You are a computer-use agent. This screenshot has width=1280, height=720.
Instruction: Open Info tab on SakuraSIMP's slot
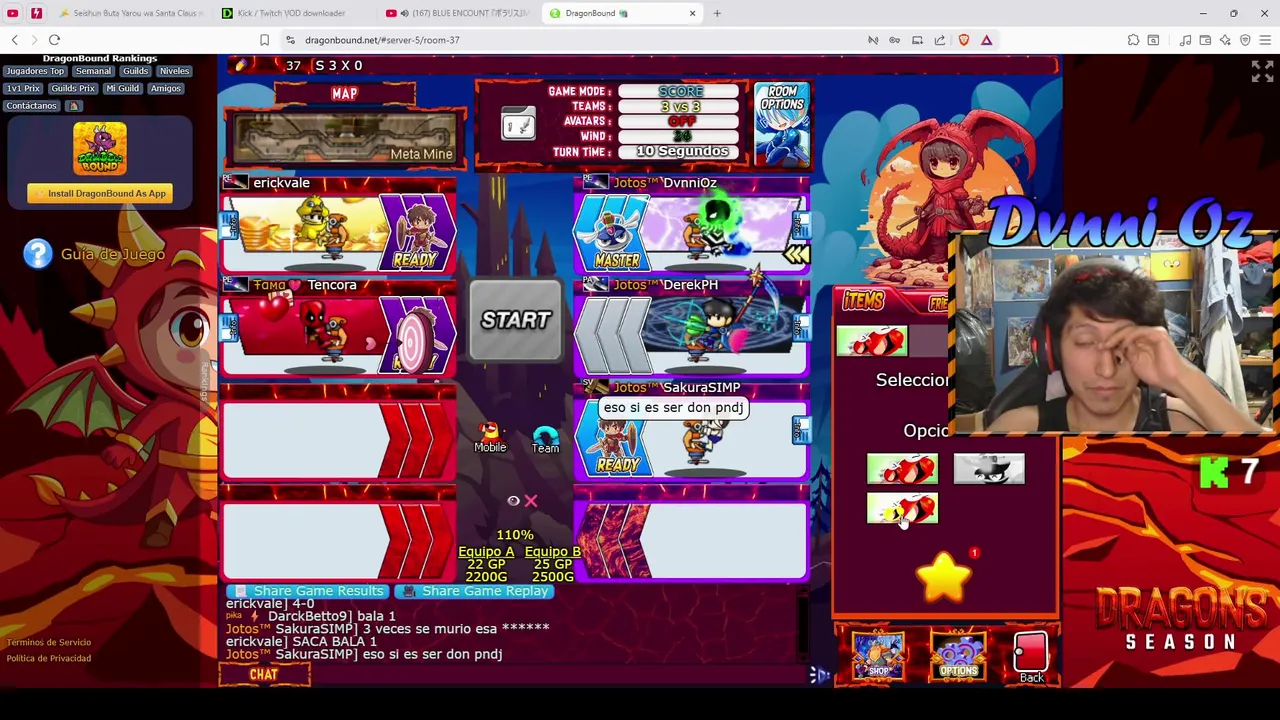coord(802,430)
